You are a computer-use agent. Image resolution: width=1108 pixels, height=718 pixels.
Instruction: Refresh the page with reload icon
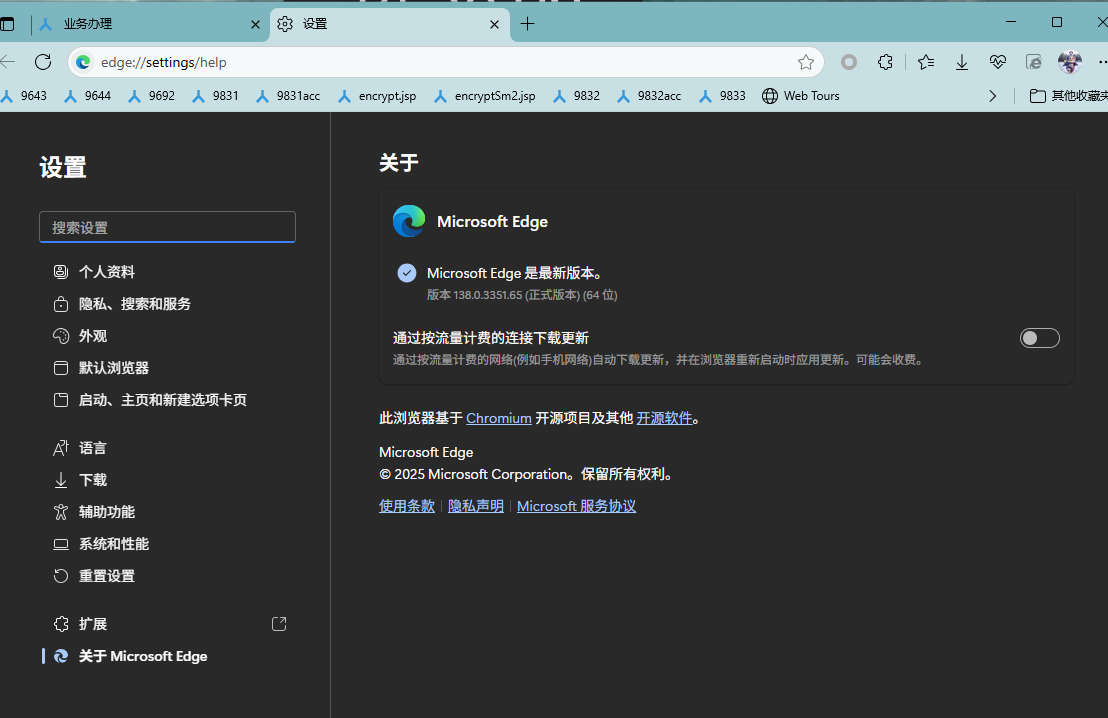[43, 62]
